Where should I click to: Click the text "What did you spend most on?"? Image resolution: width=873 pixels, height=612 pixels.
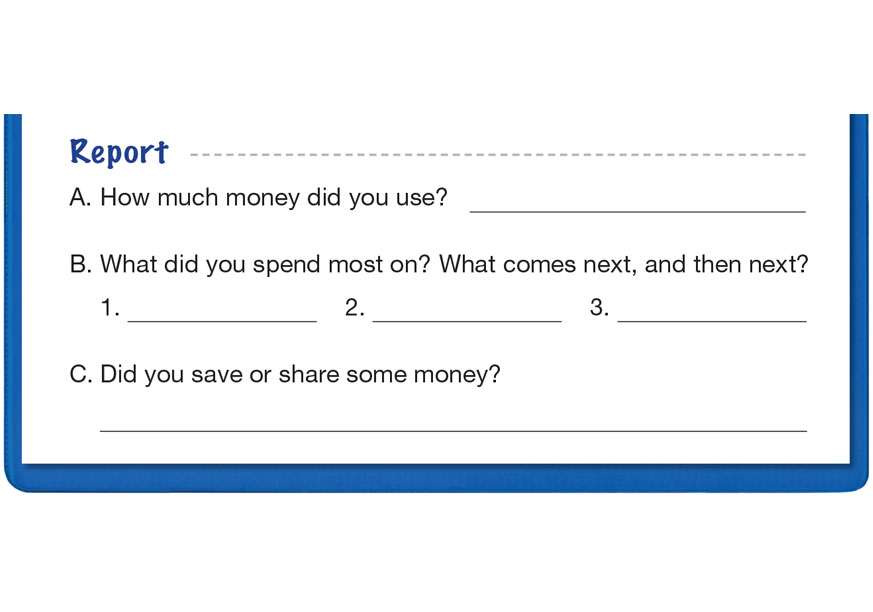tap(266, 265)
